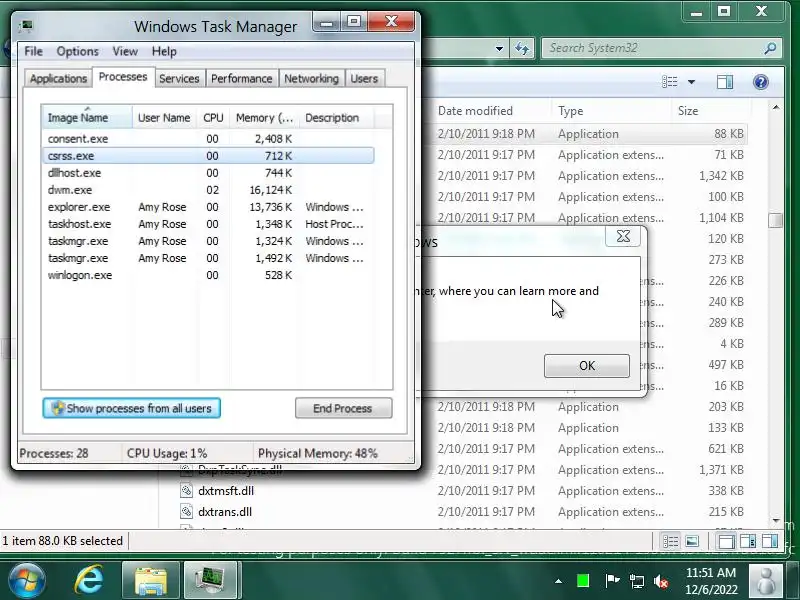Viewport: 800px width, 600px height.
Task: Click the search magnifier in System32 box
Action: click(770, 48)
